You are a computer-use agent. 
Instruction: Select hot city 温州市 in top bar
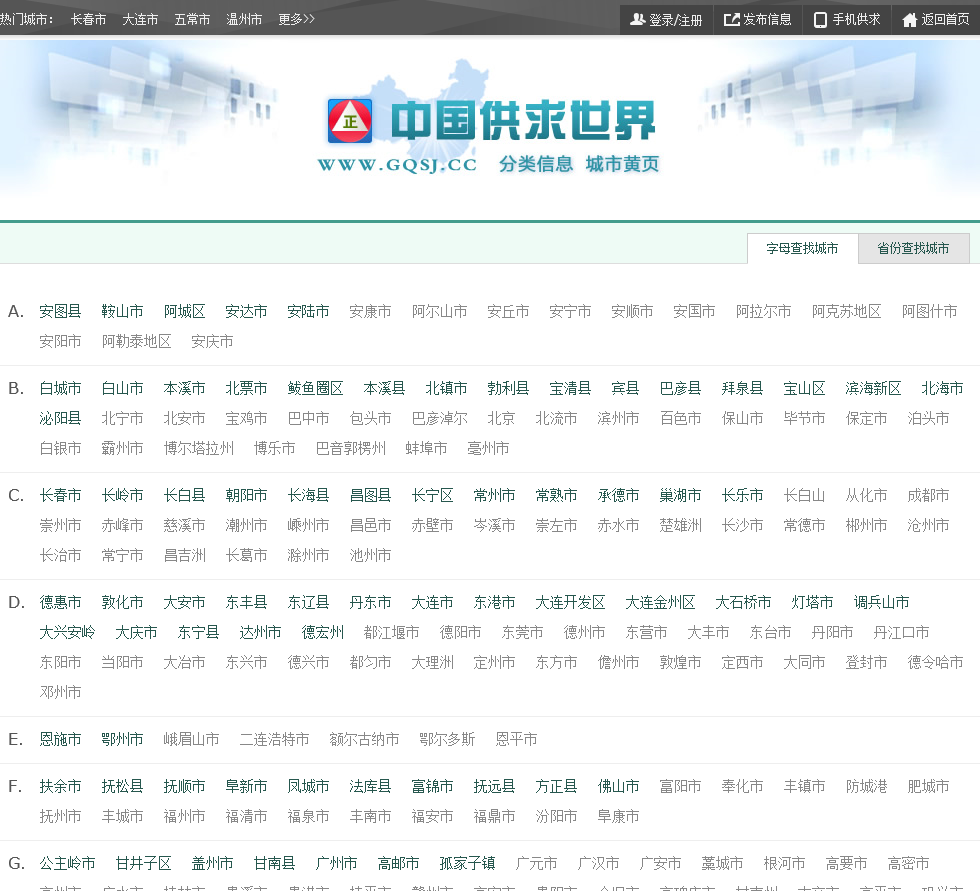pyautogui.click(x=244, y=19)
